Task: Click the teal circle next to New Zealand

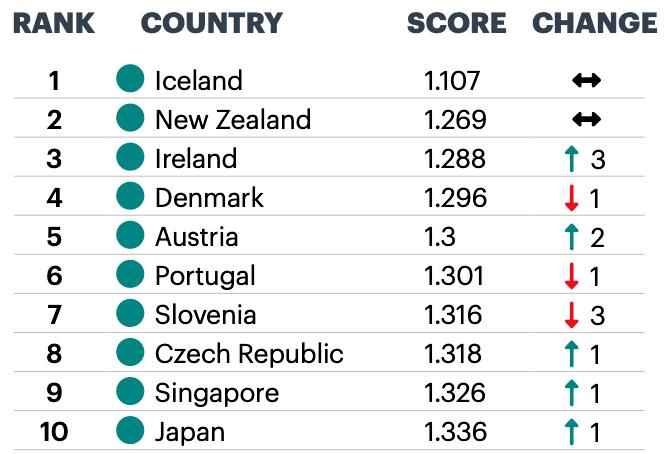Action: click(130, 117)
